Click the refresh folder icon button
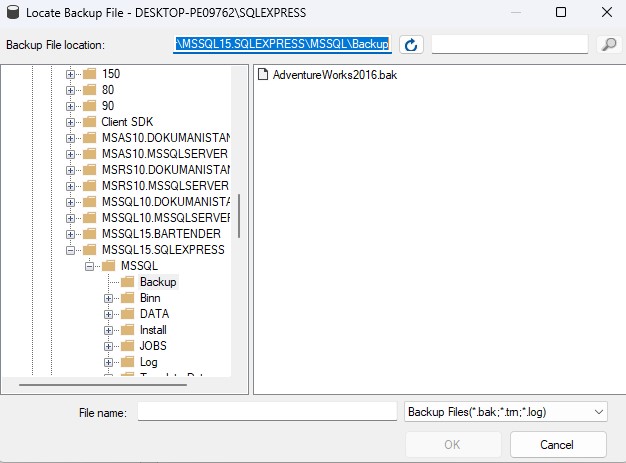Viewport: 626px width, 463px height. [411, 45]
